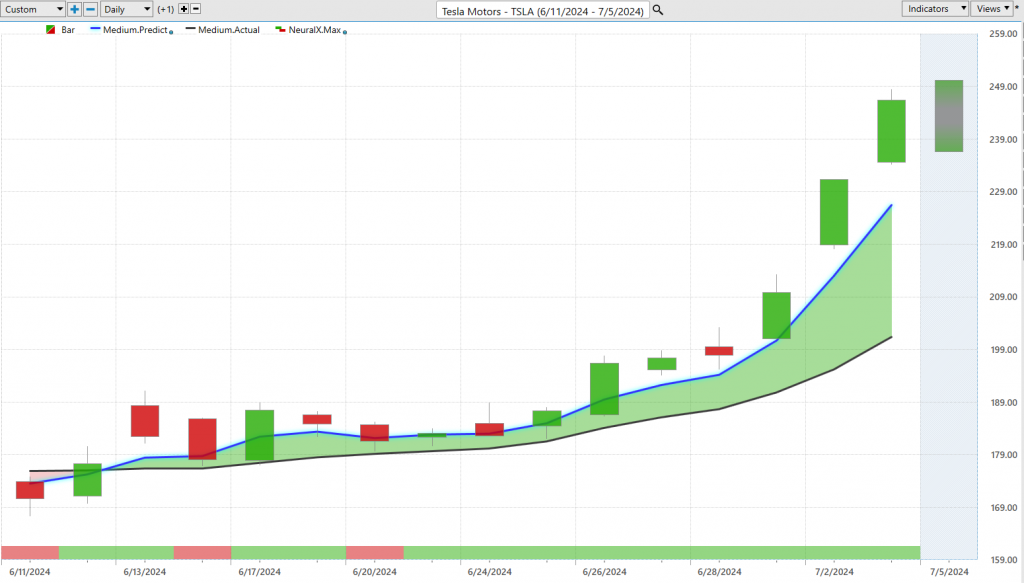Screen dimensions: 1024x583
Task: Click the gray forecast candle for 7/5/2024
Action: 949,116
